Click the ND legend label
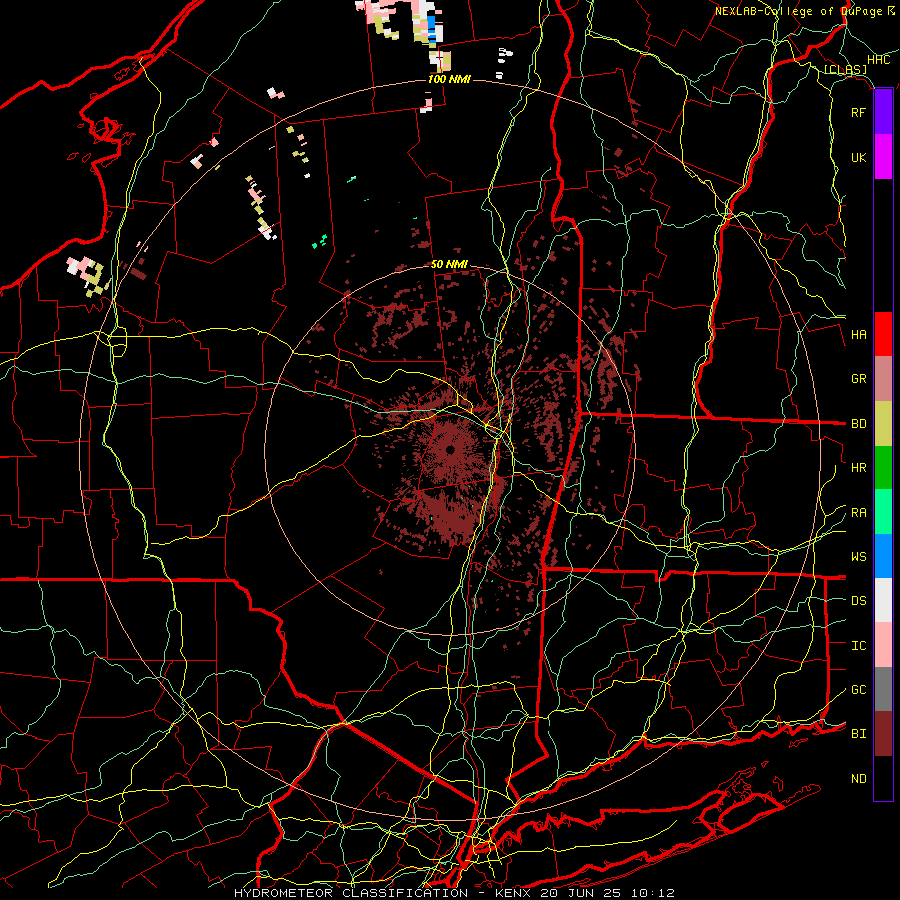 click(x=858, y=779)
